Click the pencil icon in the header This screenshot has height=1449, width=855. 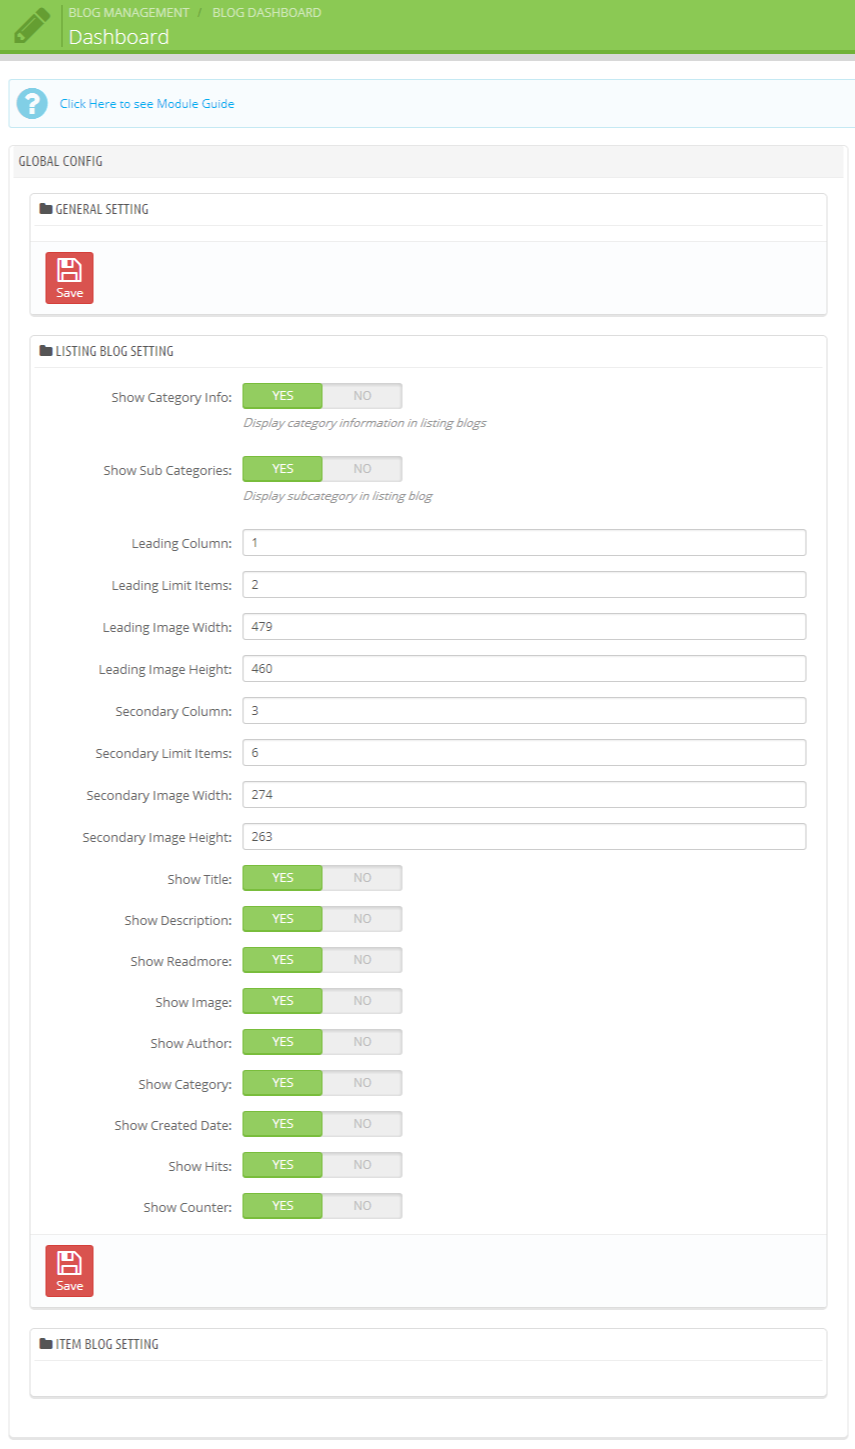32,25
